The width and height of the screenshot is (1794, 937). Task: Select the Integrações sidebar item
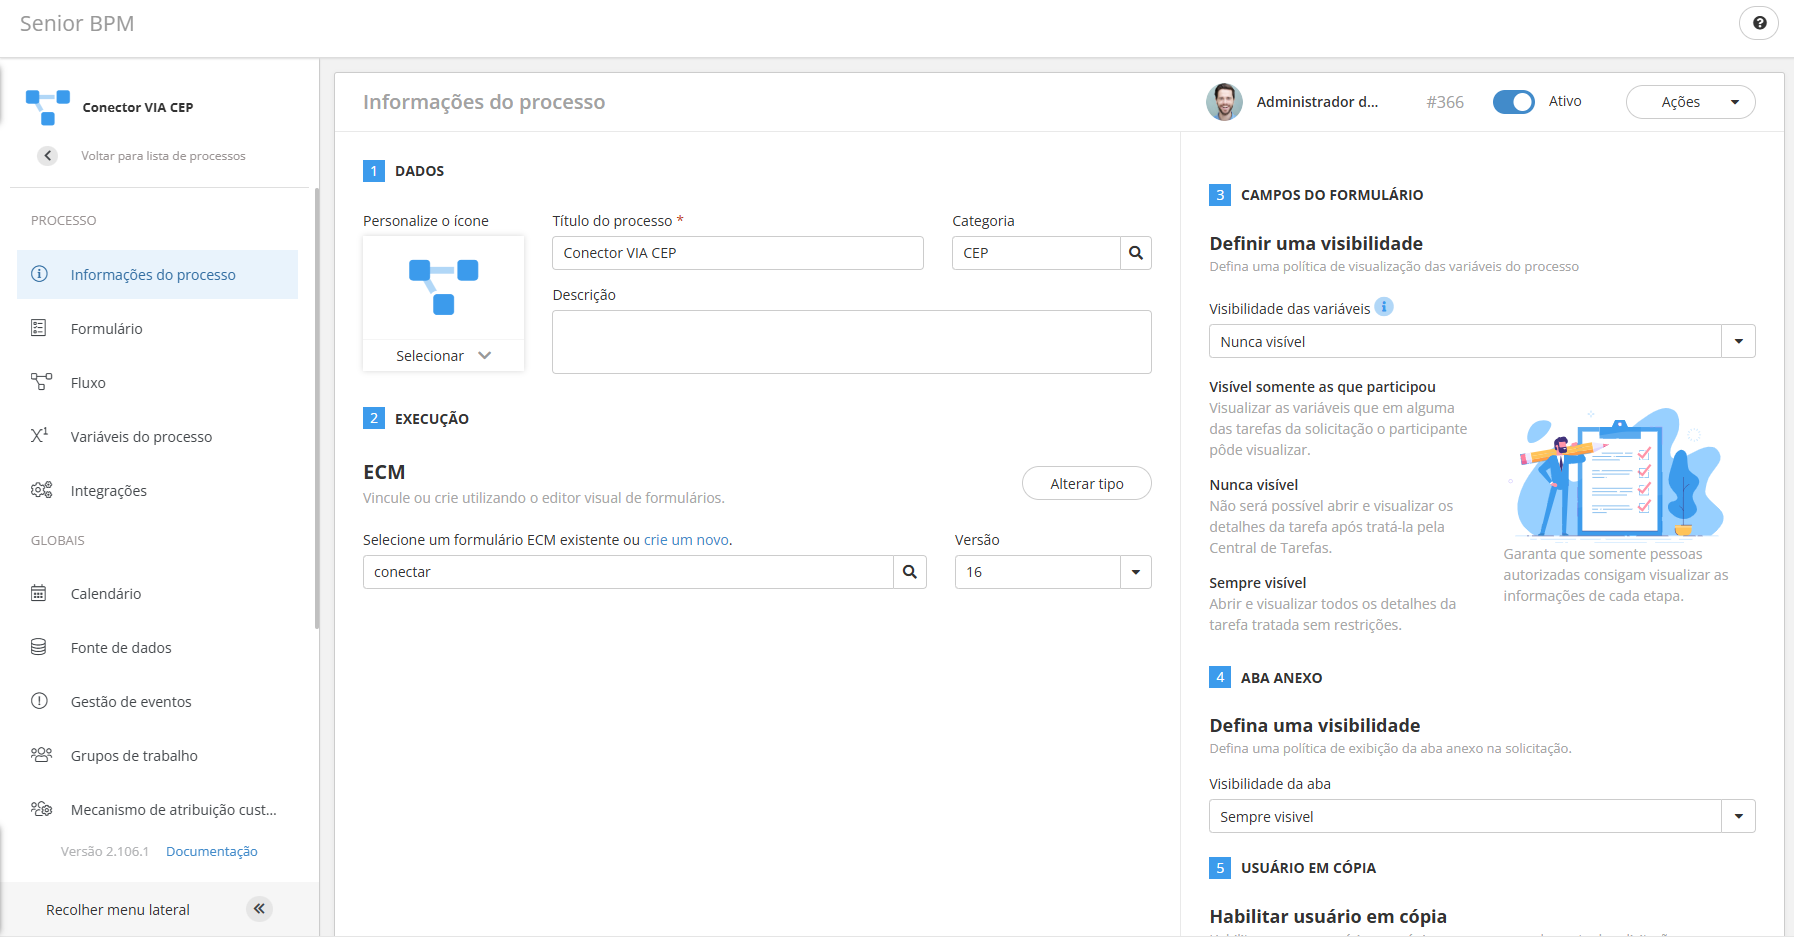point(109,491)
